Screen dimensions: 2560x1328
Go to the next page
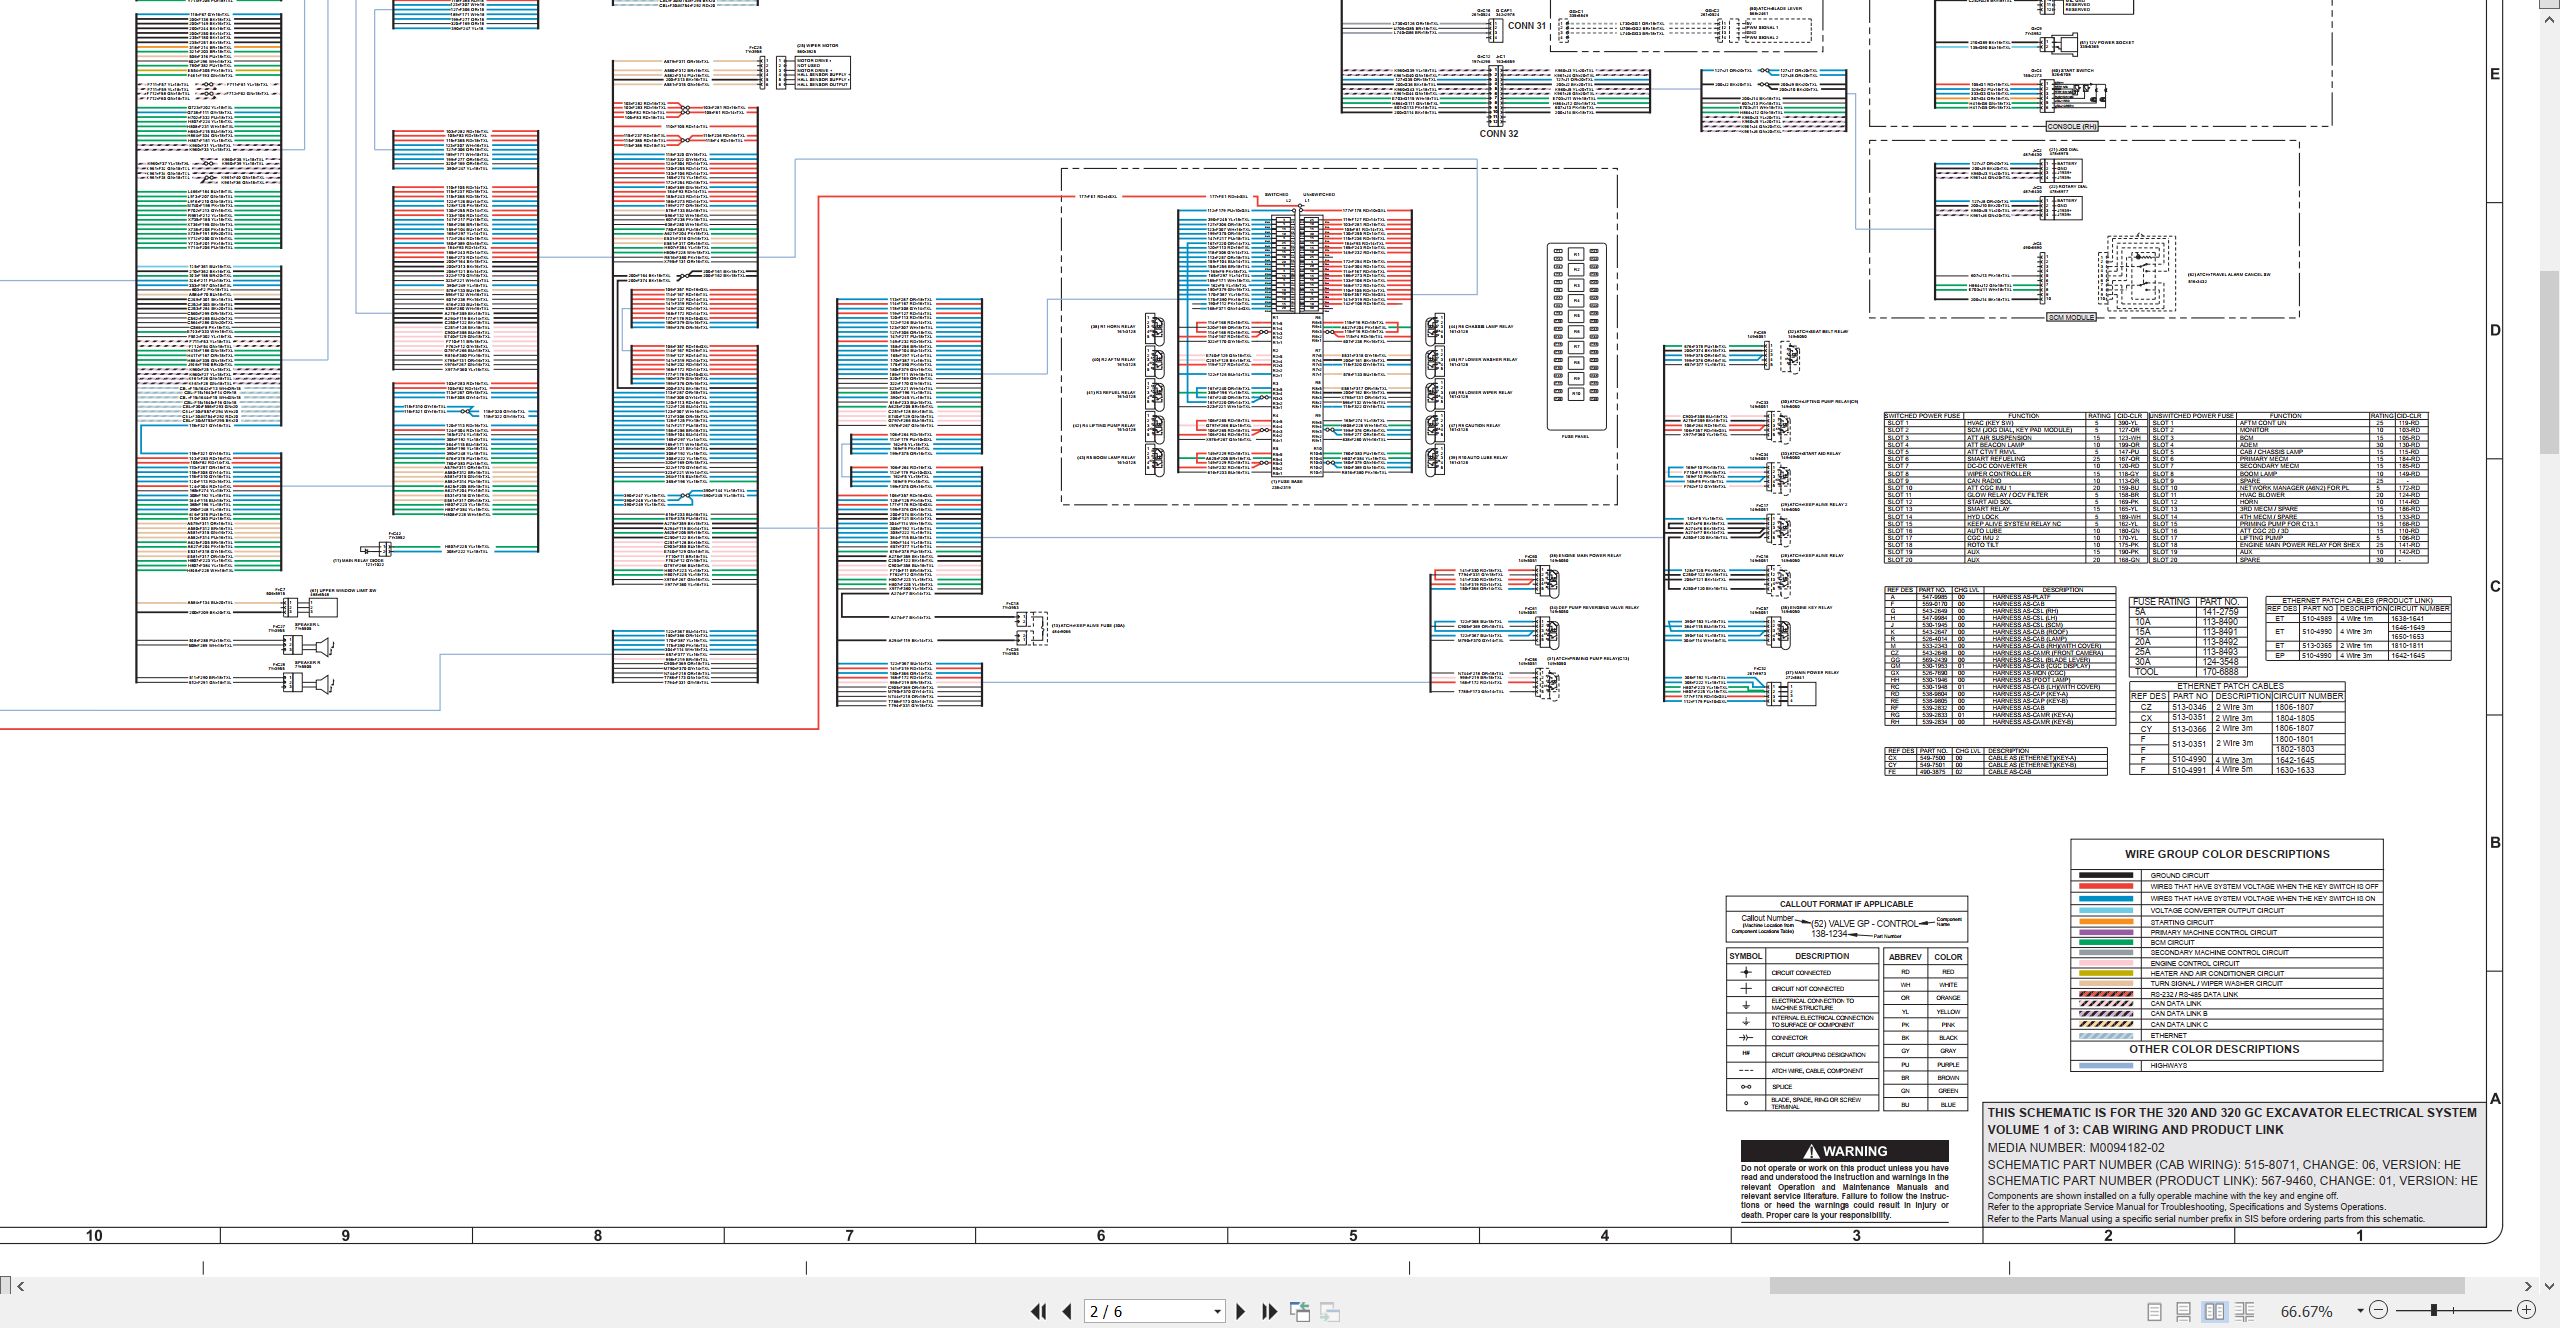(1241, 1311)
